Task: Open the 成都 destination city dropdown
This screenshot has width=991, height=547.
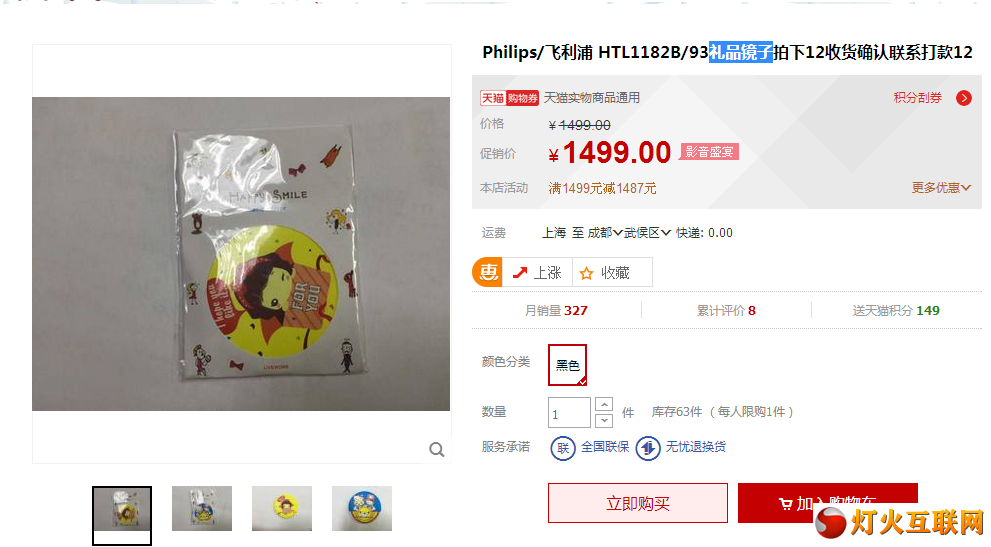Action: click(x=605, y=233)
